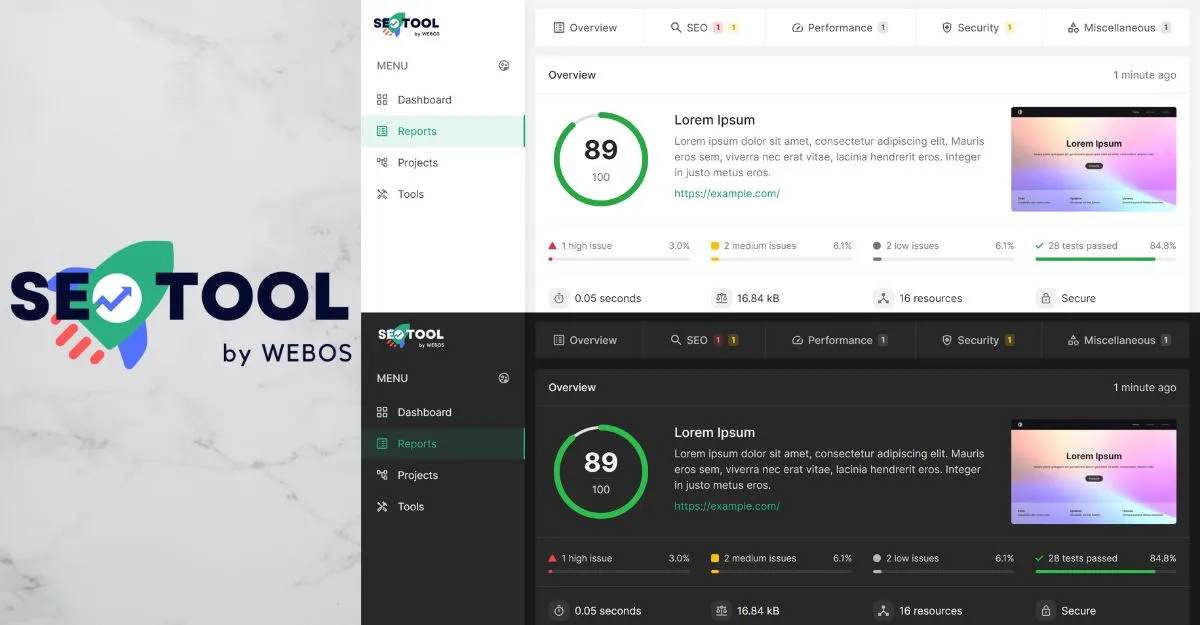Screen dimensions: 1200x625
Task: Switch to the Overview tab in dark panel
Action: point(589,340)
